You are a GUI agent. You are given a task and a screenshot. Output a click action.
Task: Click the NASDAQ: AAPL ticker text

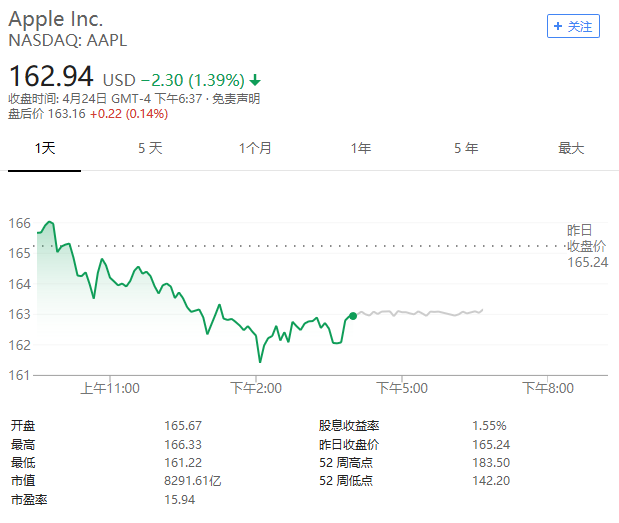click(x=68, y=41)
